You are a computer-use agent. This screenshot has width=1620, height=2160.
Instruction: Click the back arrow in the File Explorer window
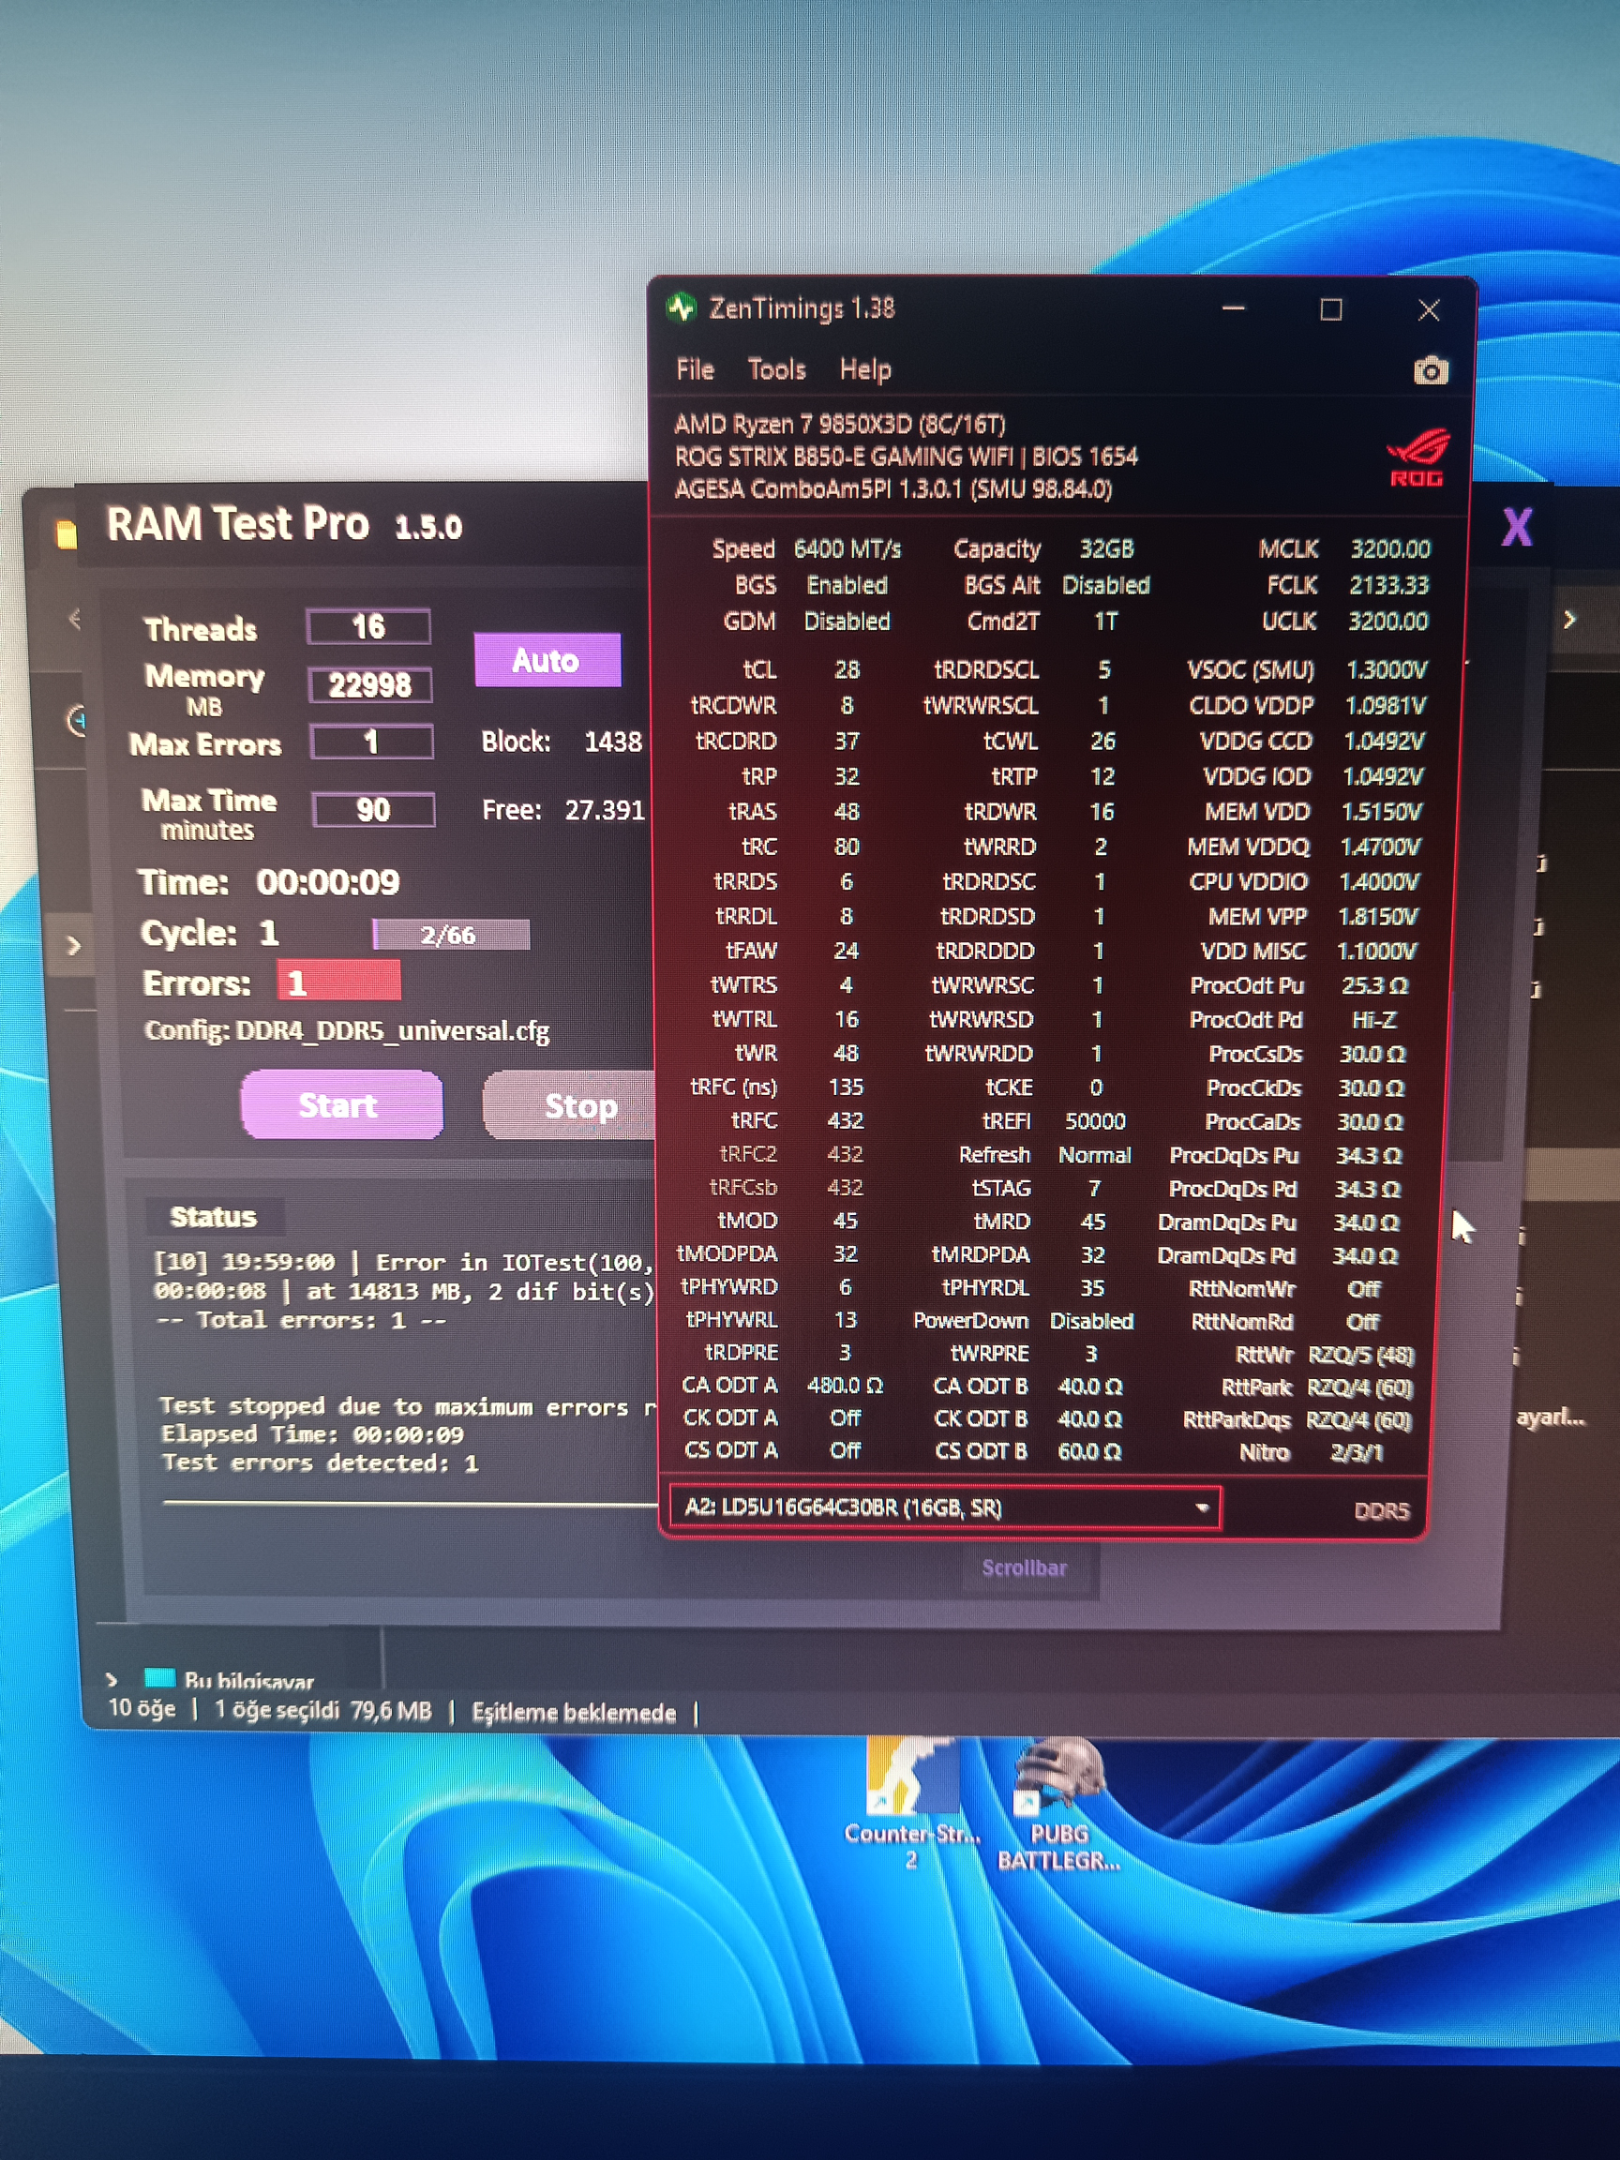pyautogui.click(x=75, y=620)
